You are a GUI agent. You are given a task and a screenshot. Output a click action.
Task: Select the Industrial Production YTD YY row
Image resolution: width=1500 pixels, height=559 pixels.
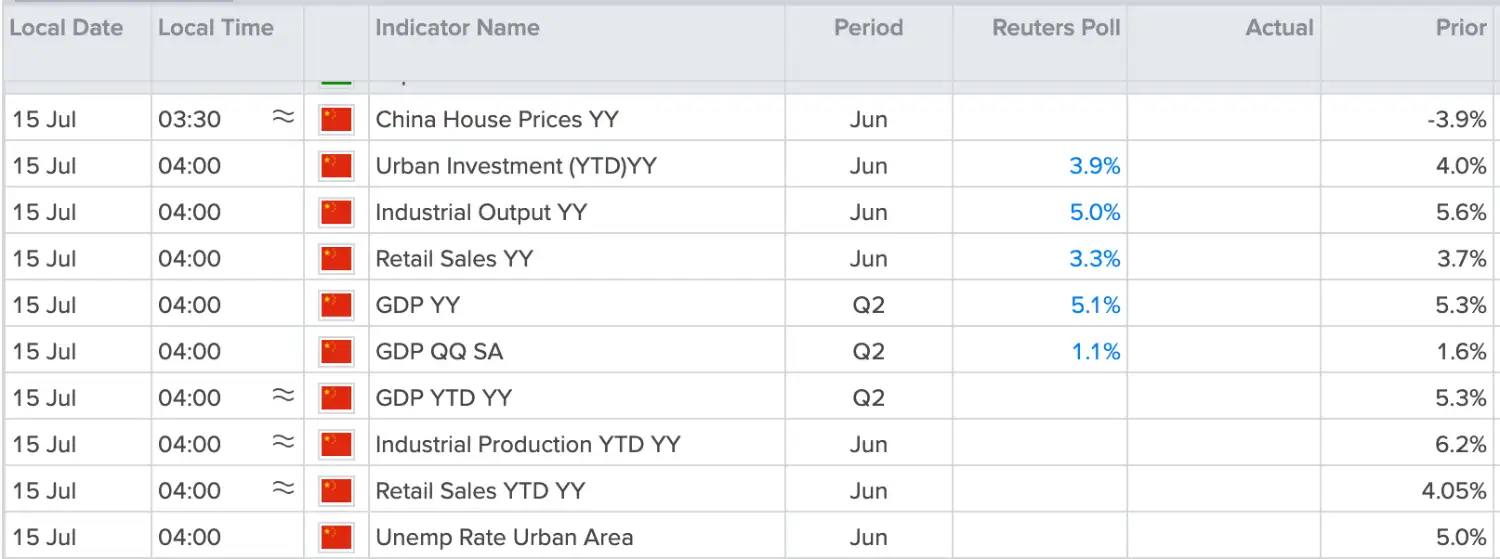[750, 444]
